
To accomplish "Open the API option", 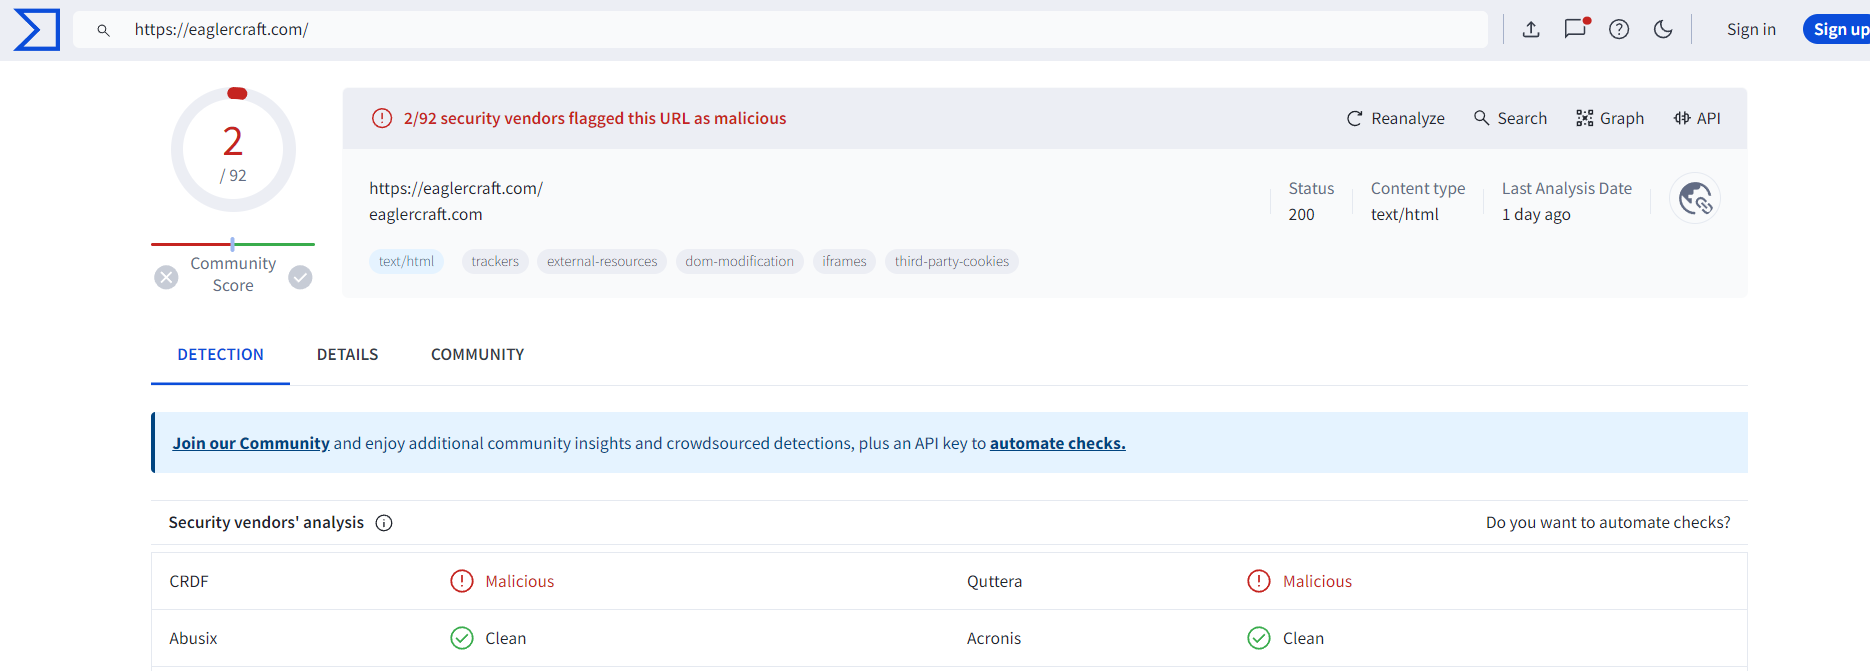I will coord(1697,118).
